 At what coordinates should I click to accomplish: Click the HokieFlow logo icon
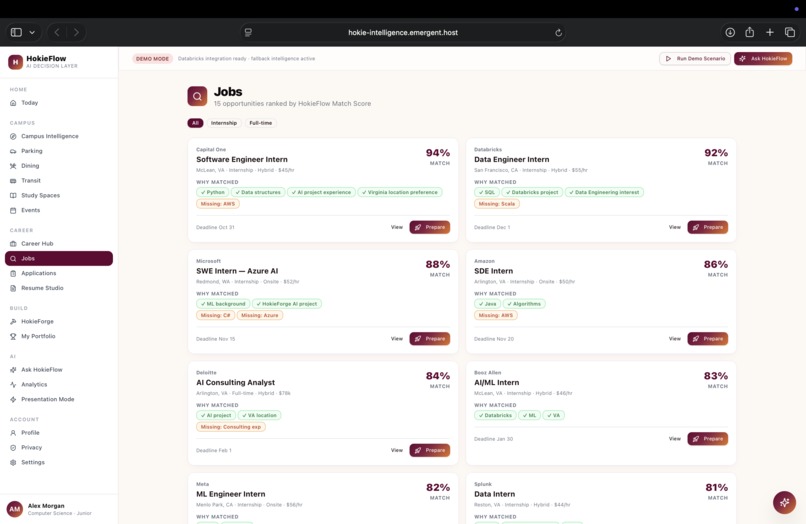click(x=15, y=62)
